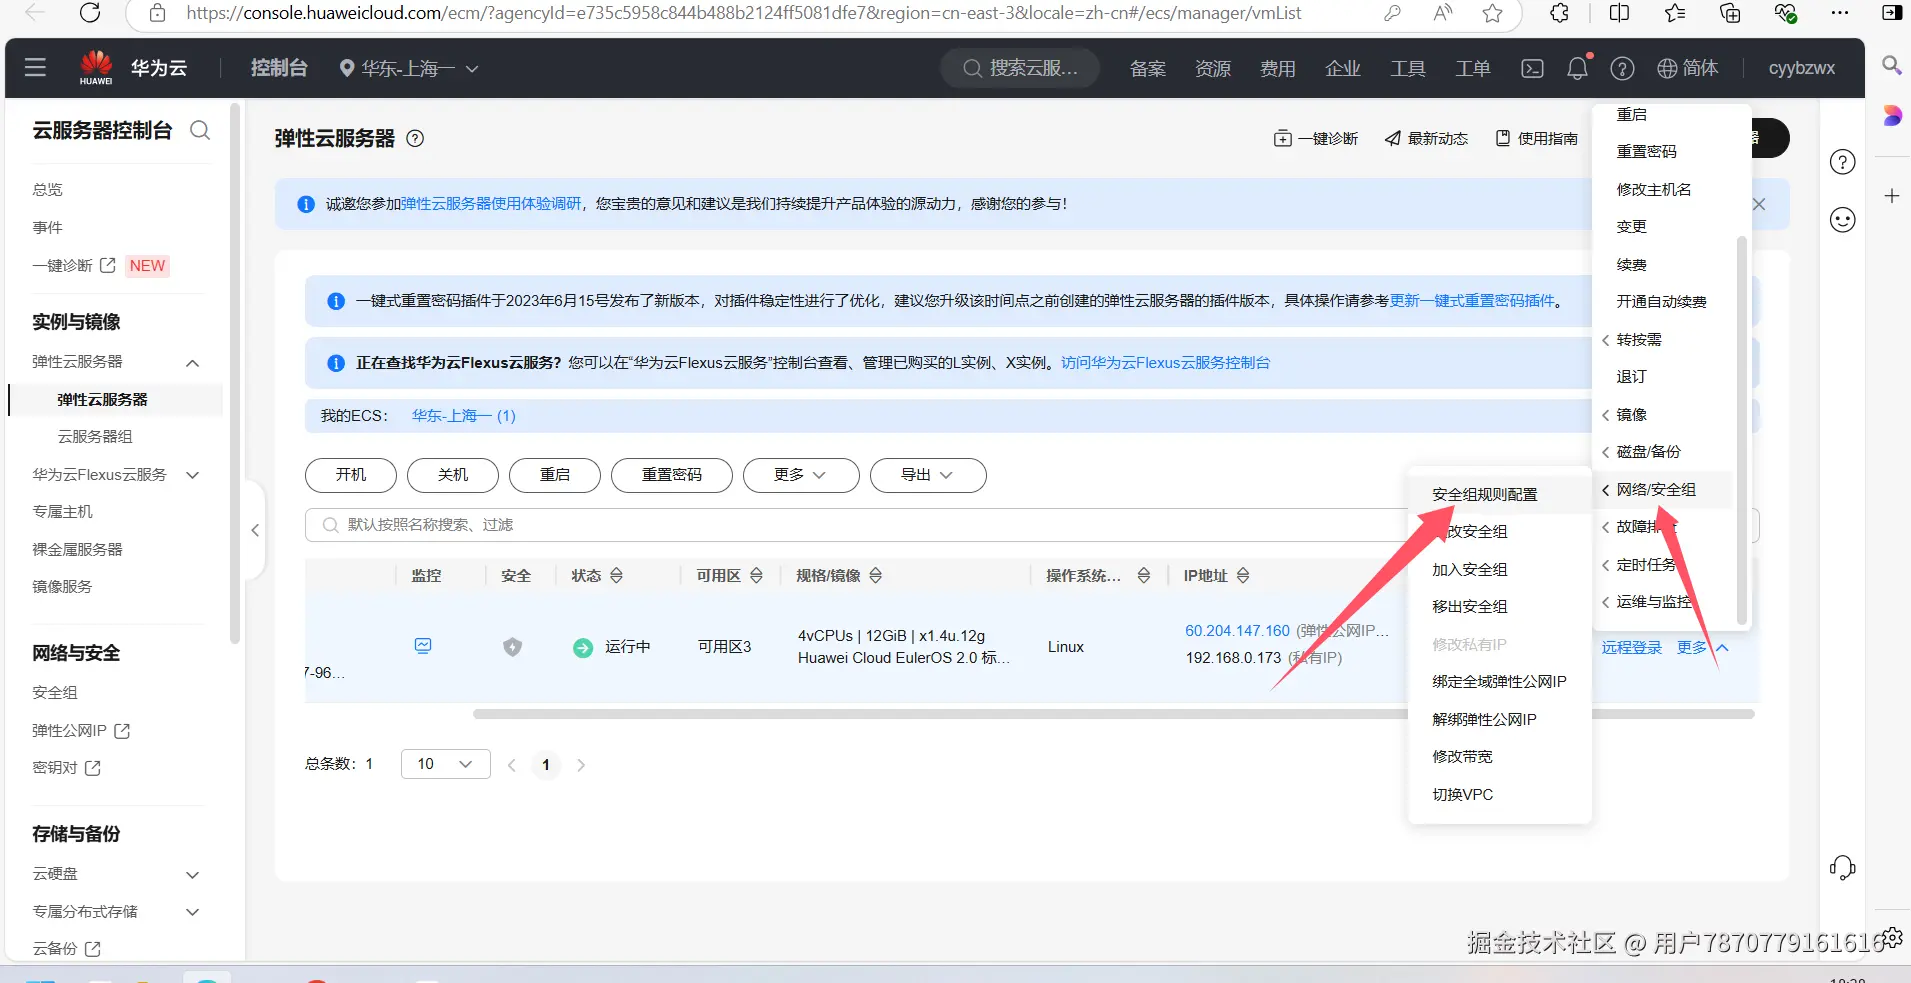Click the smiley feedback icon
The image size is (1911, 983).
[x=1842, y=220]
